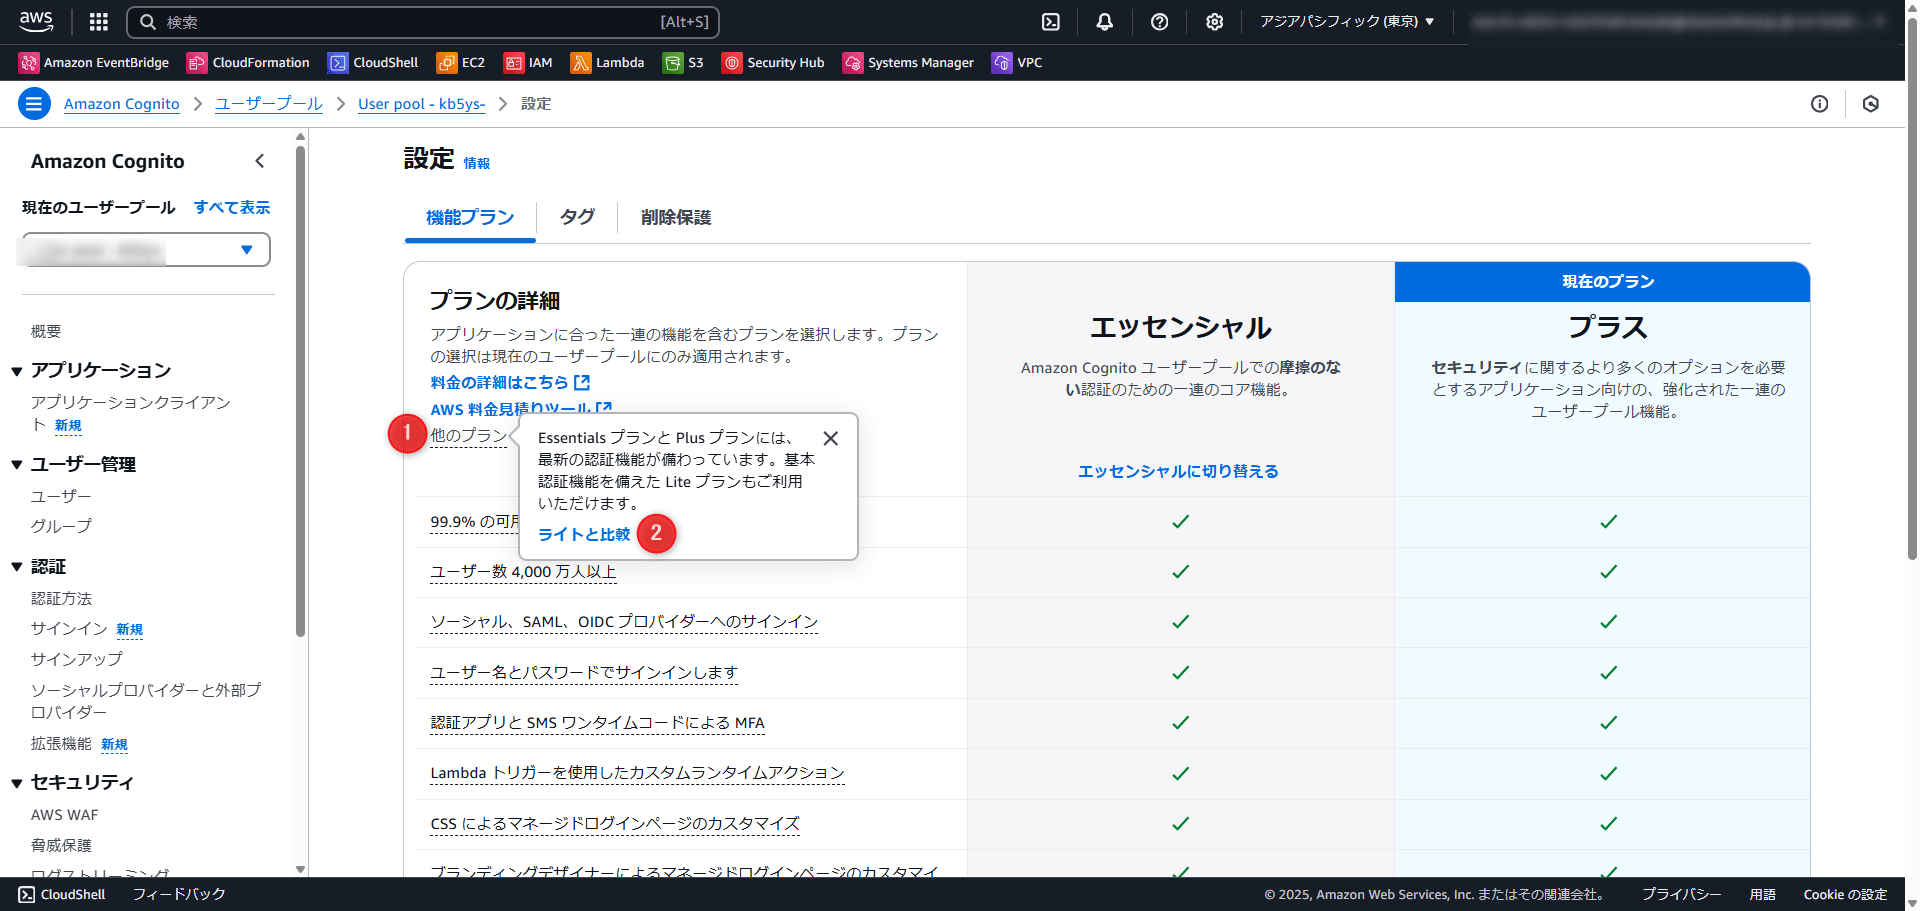The width and height of the screenshot is (1920, 911).
Task: Open Cookie の設定 in footer
Action: (1845, 894)
